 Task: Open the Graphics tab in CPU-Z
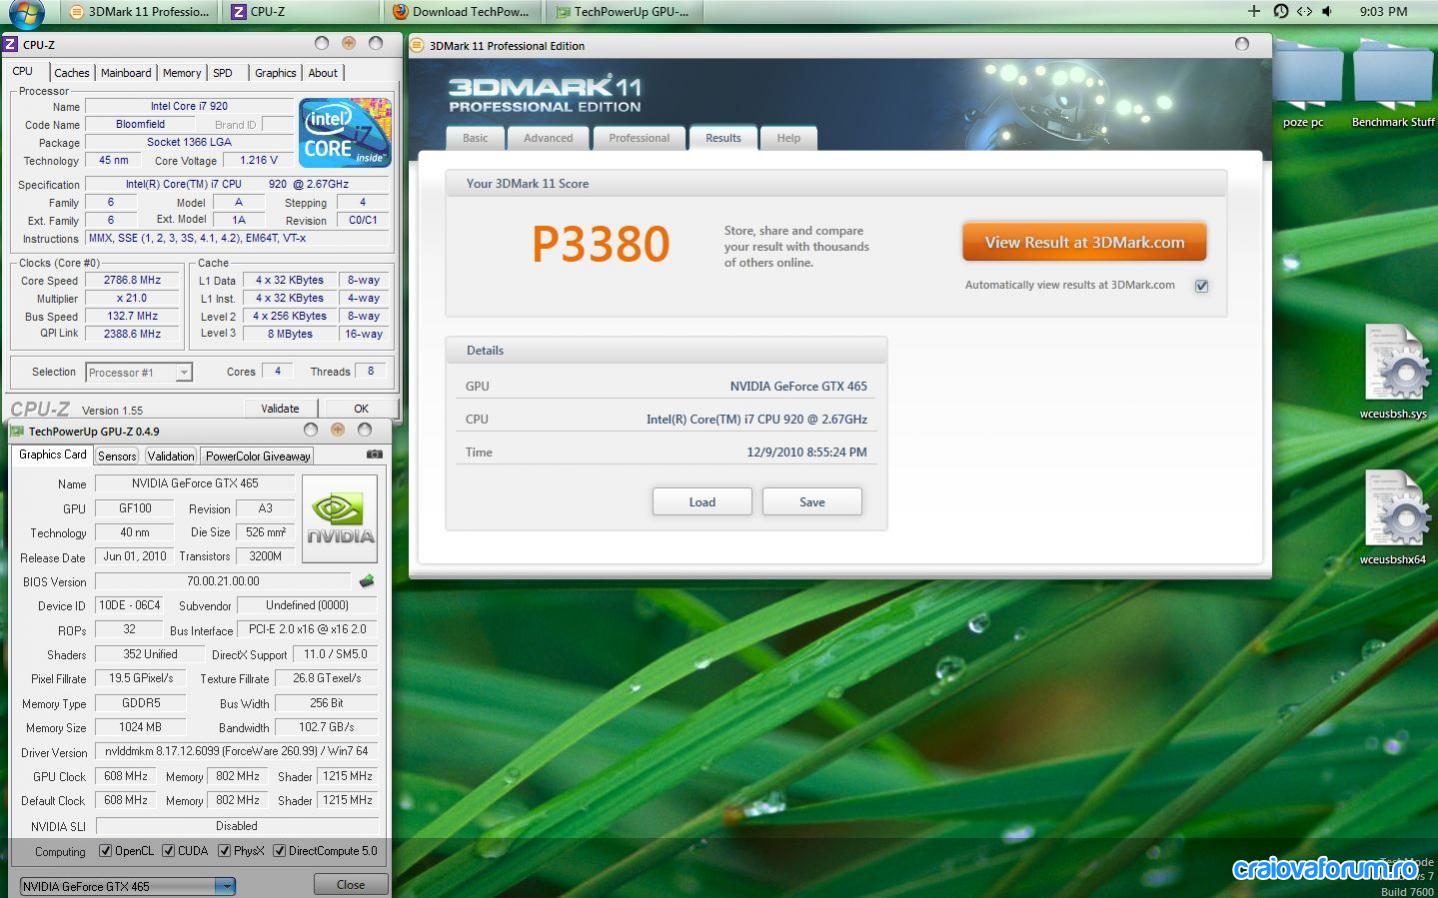(275, 73)
